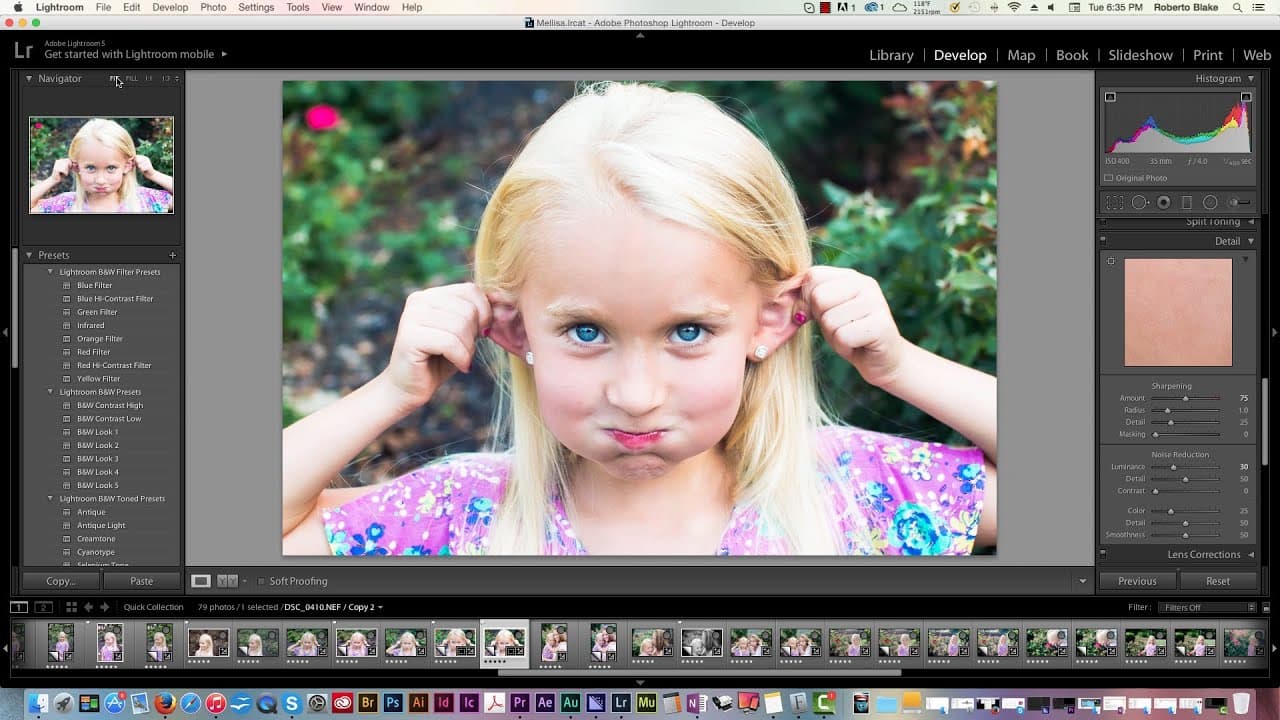Viewport: 1280px width, 720px height.
Task: Select the black-and-white filmstrip thumbnail
Action: click(x=701, y=642)
